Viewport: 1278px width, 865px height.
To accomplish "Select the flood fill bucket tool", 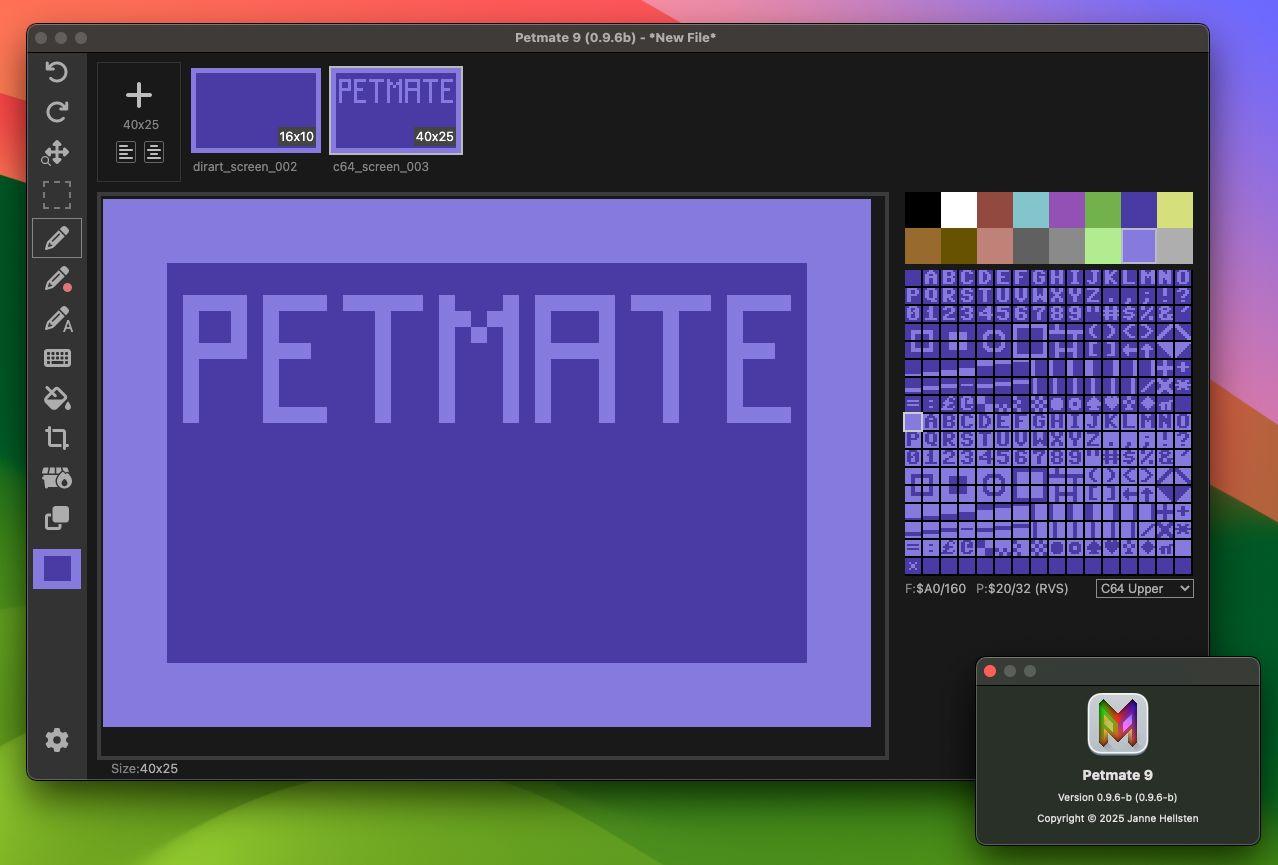I will click(x=57, y=398).
